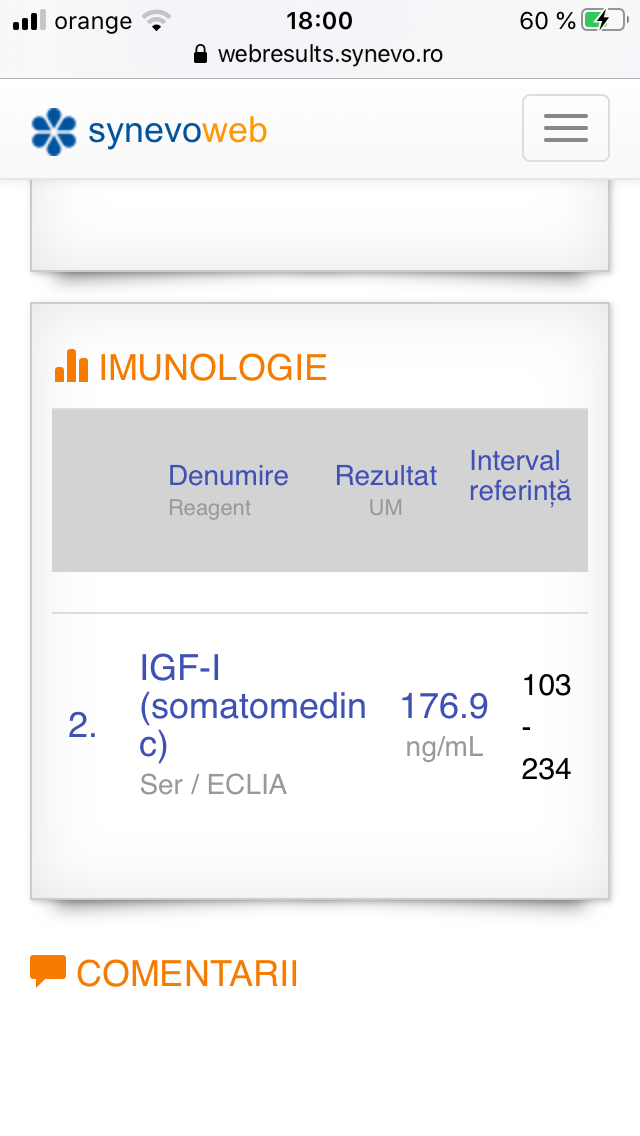Tap the COMENTARII section heading
Image resolution: width=640 pixels, height=1136 pixels.
tap(187, 973)
